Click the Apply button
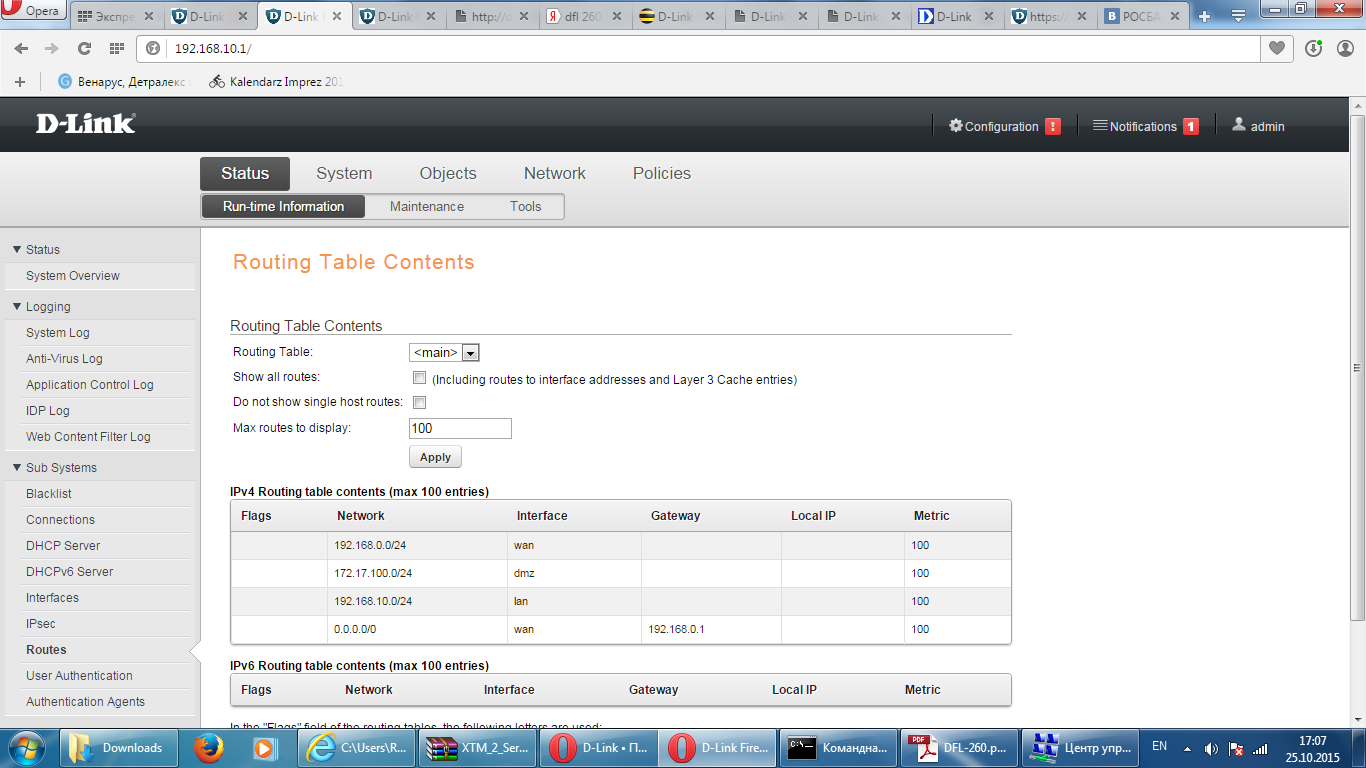This screenshot has height=768, width=1366. click(435, 457)
